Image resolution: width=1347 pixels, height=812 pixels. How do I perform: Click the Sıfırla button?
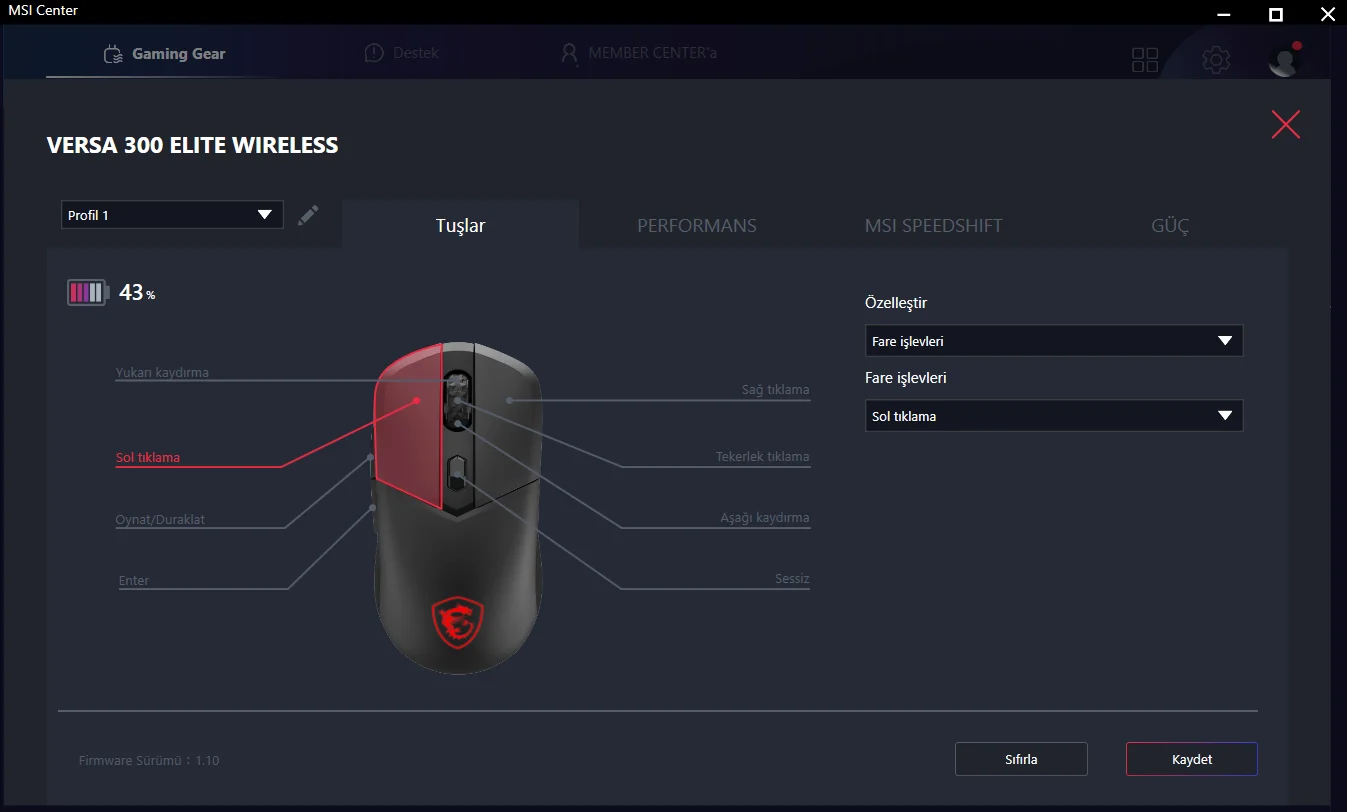(x=1021, y=759)
